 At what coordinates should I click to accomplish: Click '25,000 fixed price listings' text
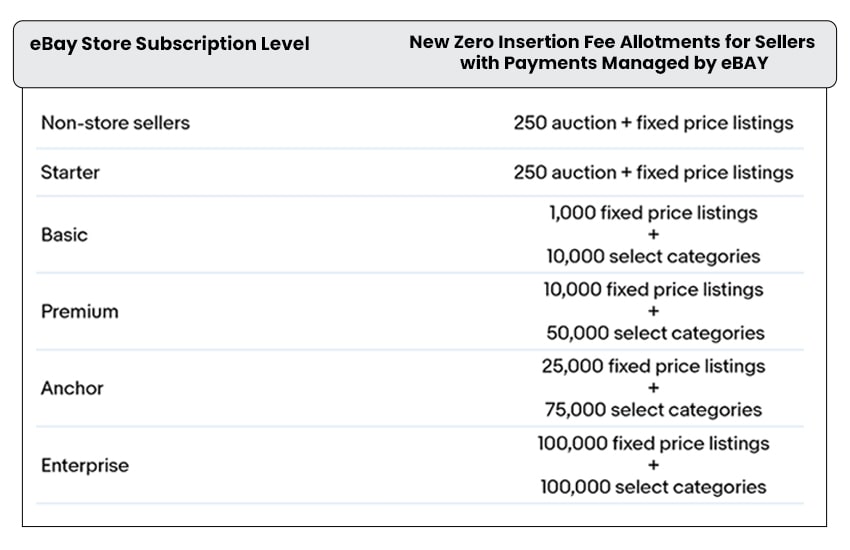653,366
